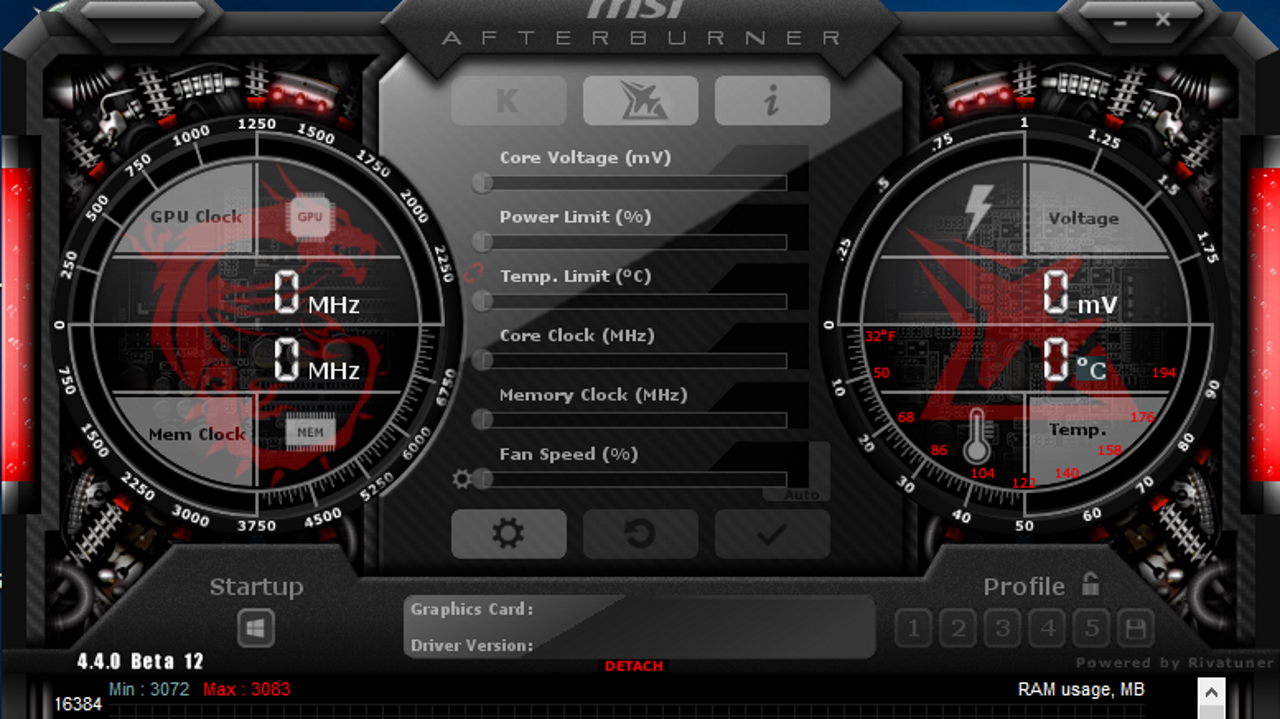Select profile slot 3
Screen dimensions: 1280x719
pyautogui.click(x=1002, y=629)
